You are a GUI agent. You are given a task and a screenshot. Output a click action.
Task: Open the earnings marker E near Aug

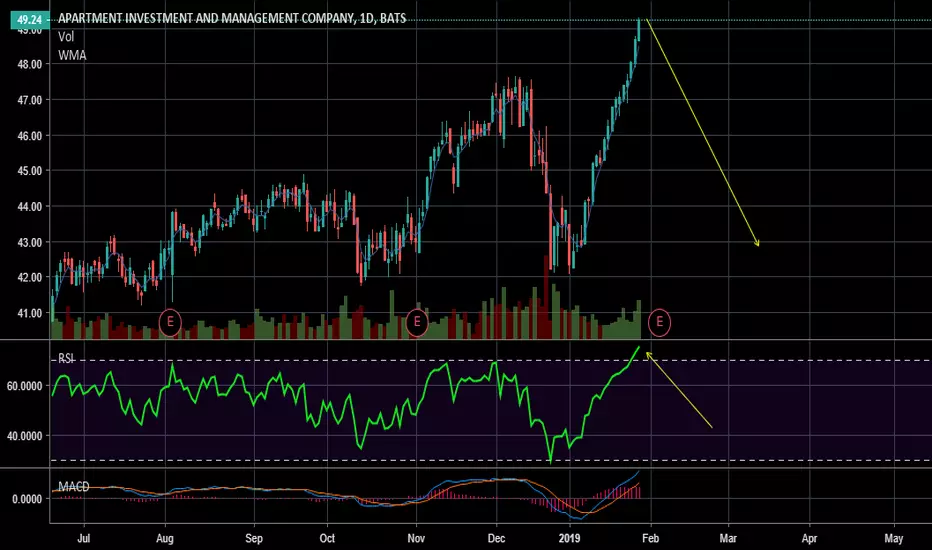(x=170, y=322)
